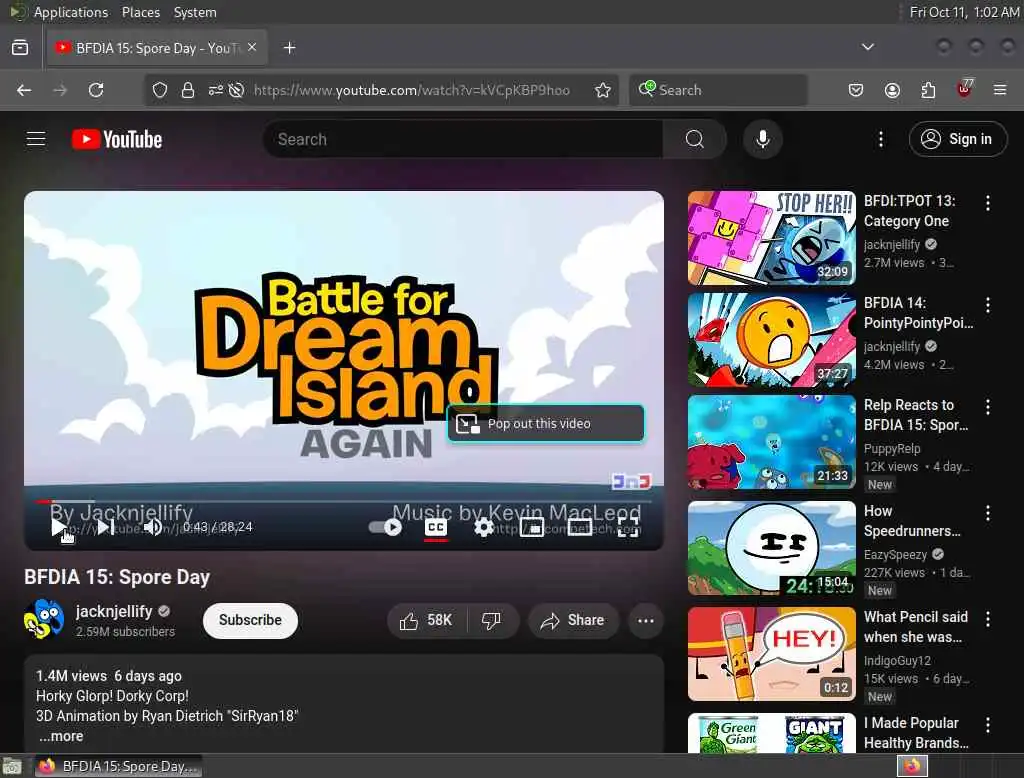Open jacknjellify channel avatar
The width and height of the screenshot is (1024, 778).
(x=44, y=620)
